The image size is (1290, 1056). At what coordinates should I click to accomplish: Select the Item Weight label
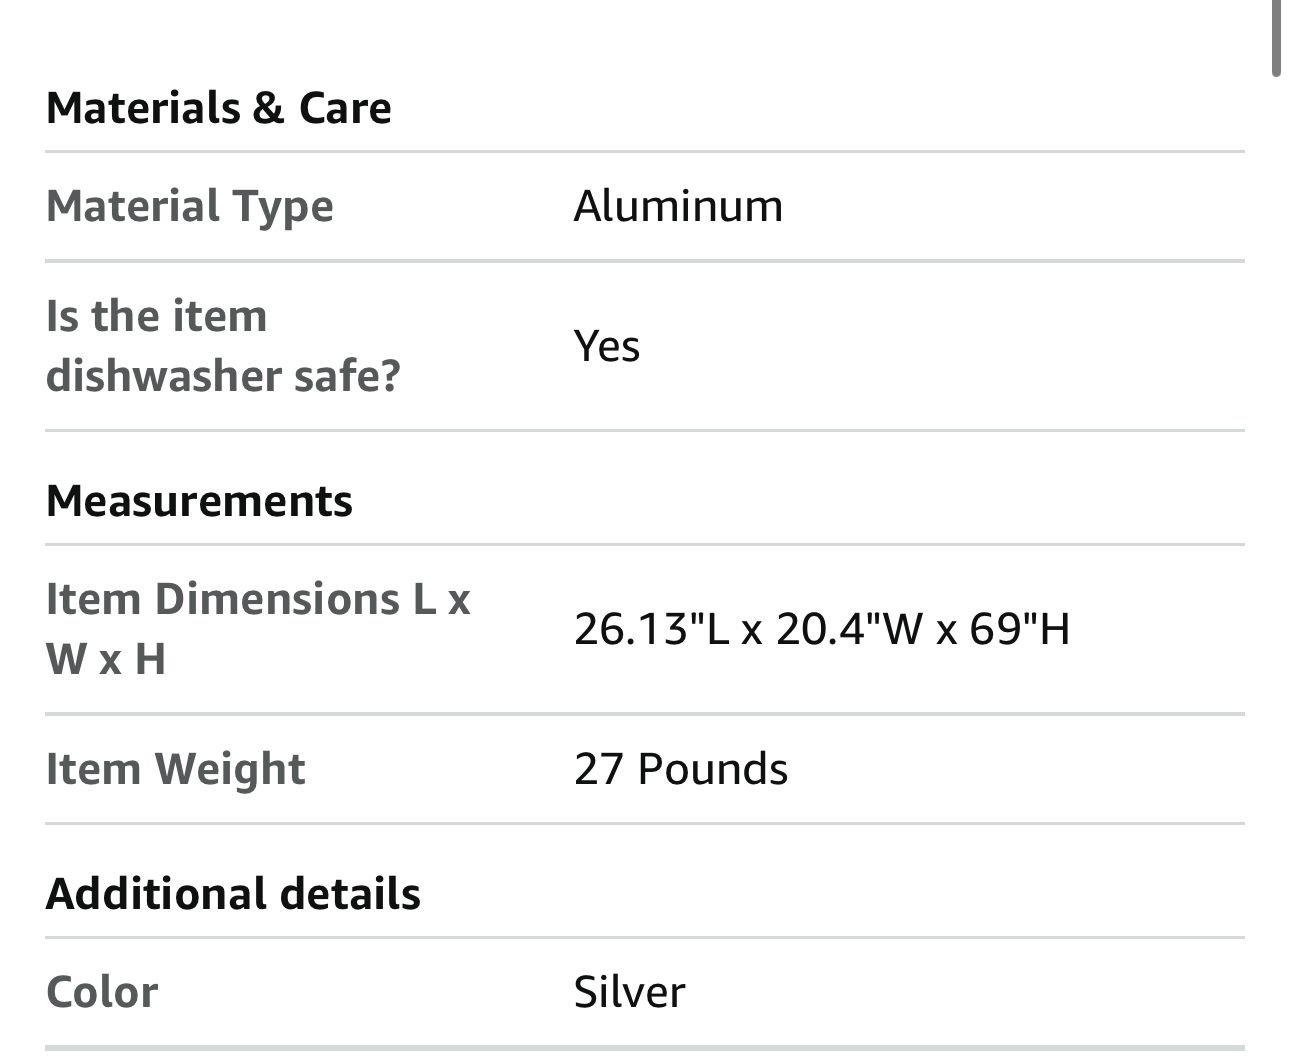coord(176,769)
